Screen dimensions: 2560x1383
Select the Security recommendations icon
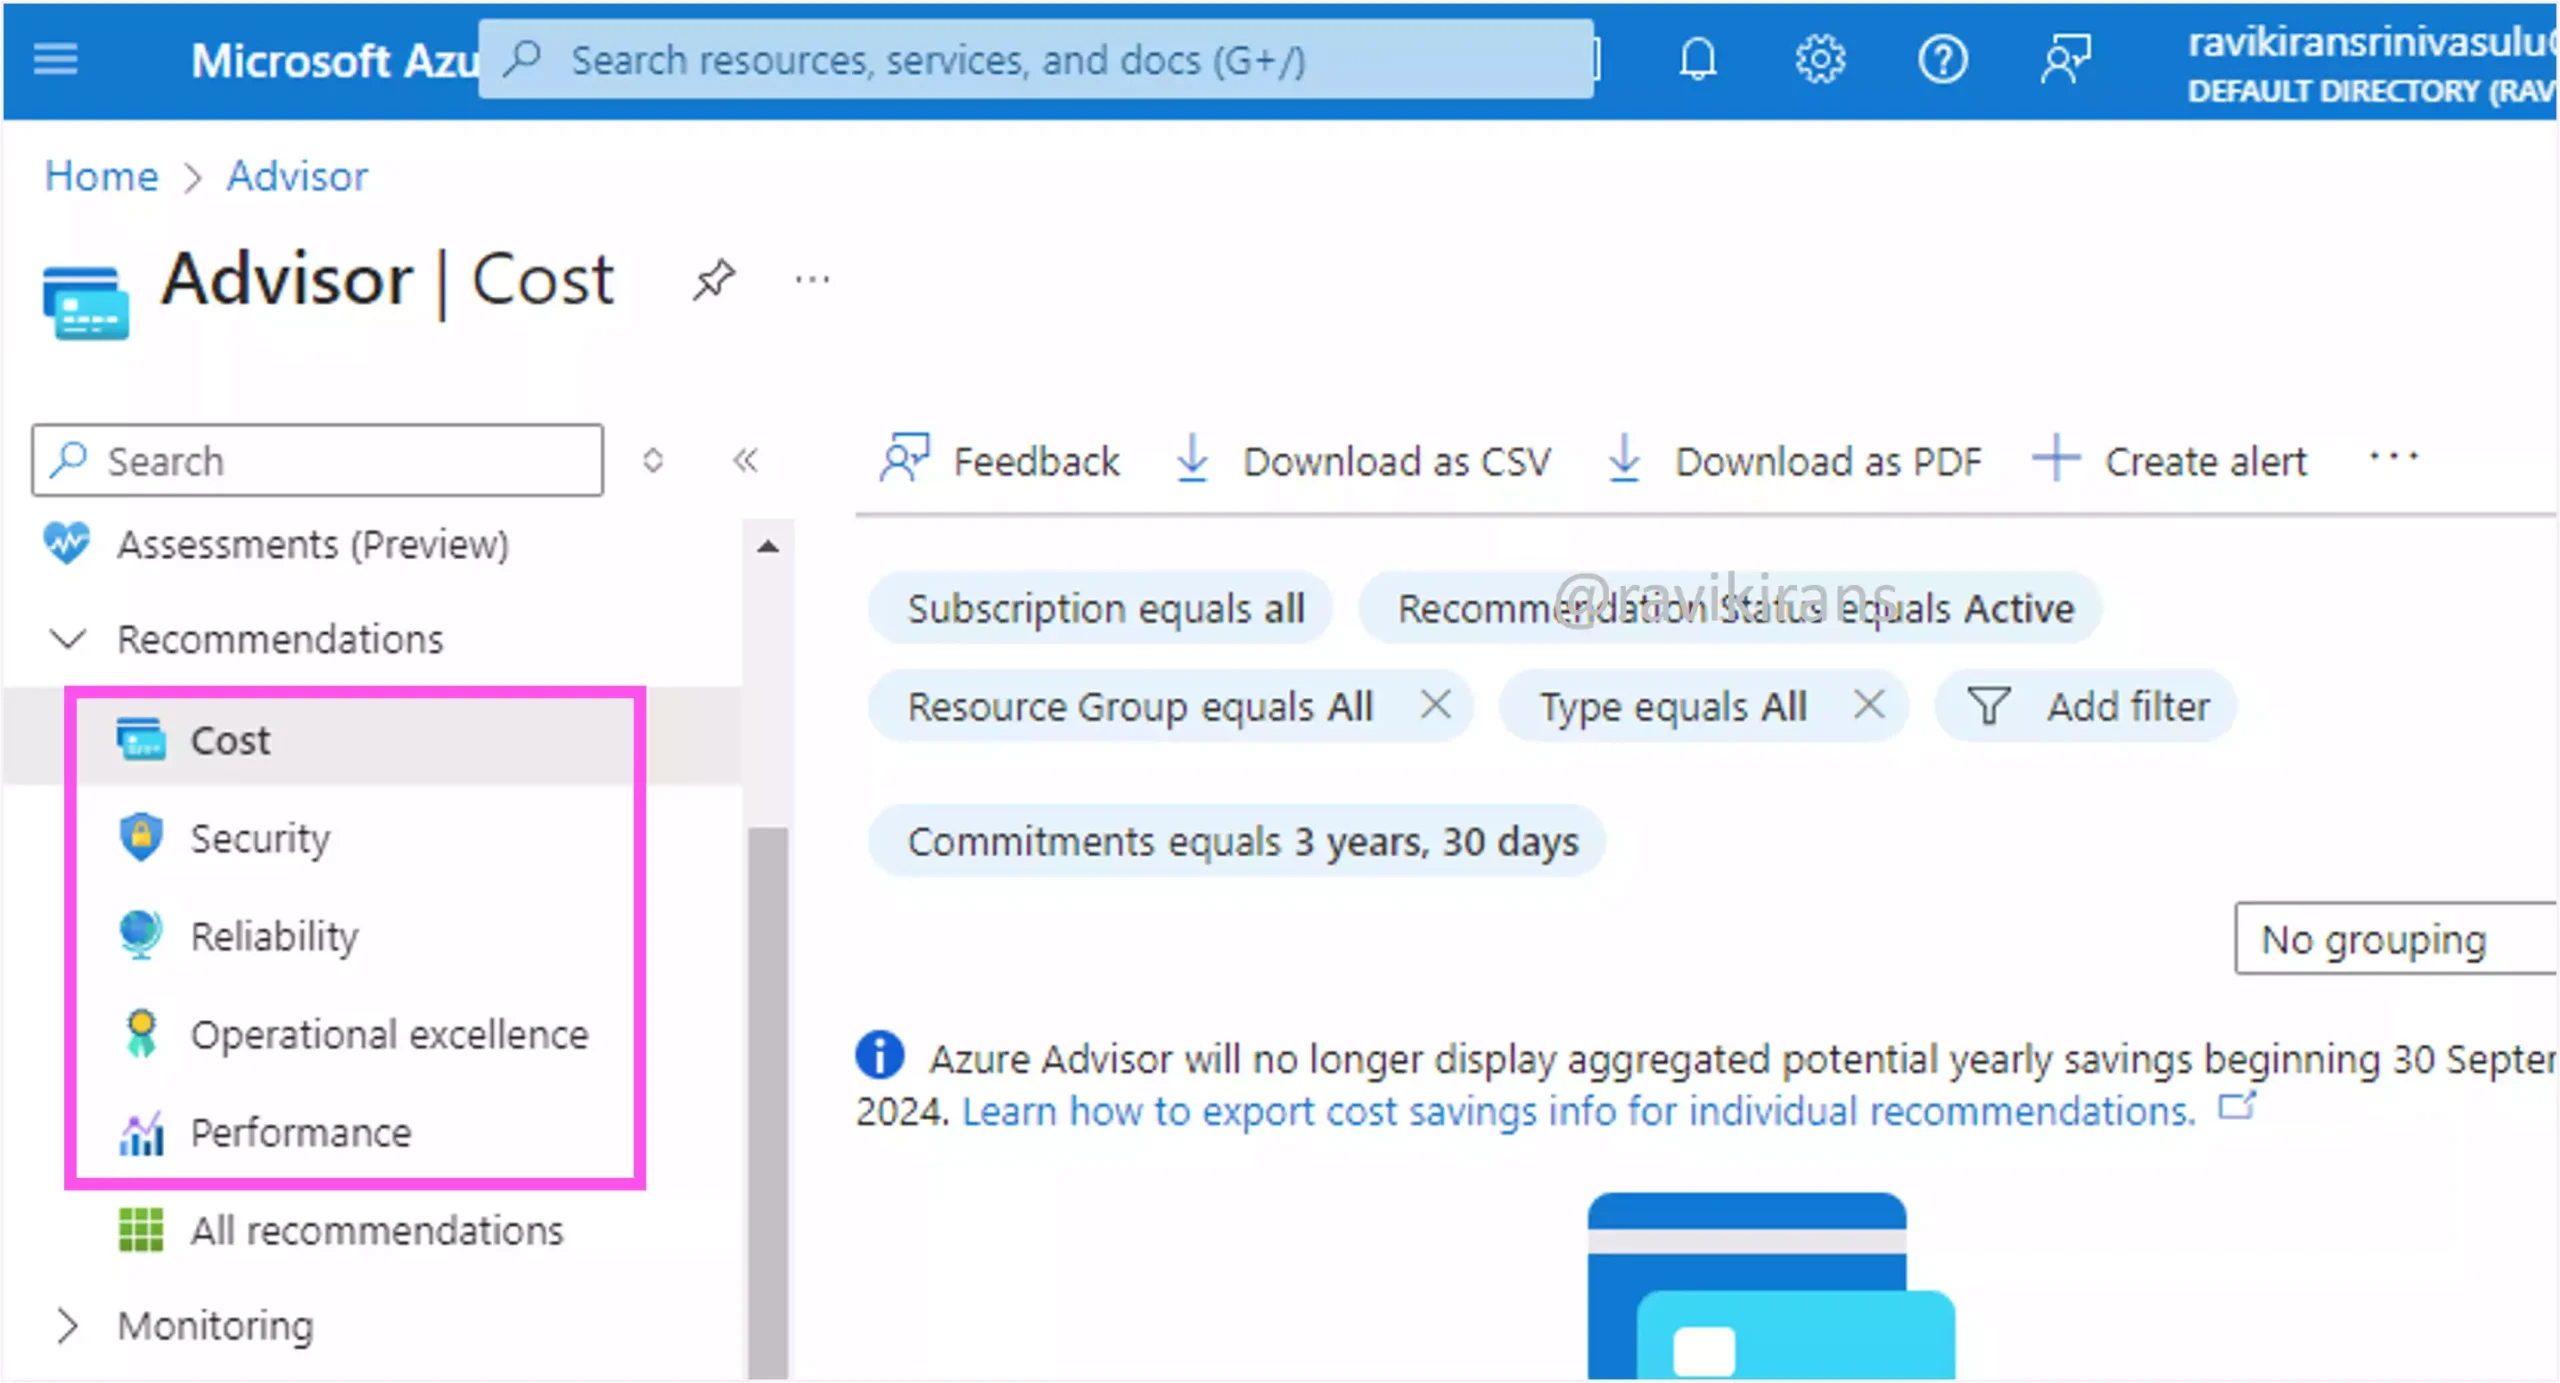click(141, 836)
